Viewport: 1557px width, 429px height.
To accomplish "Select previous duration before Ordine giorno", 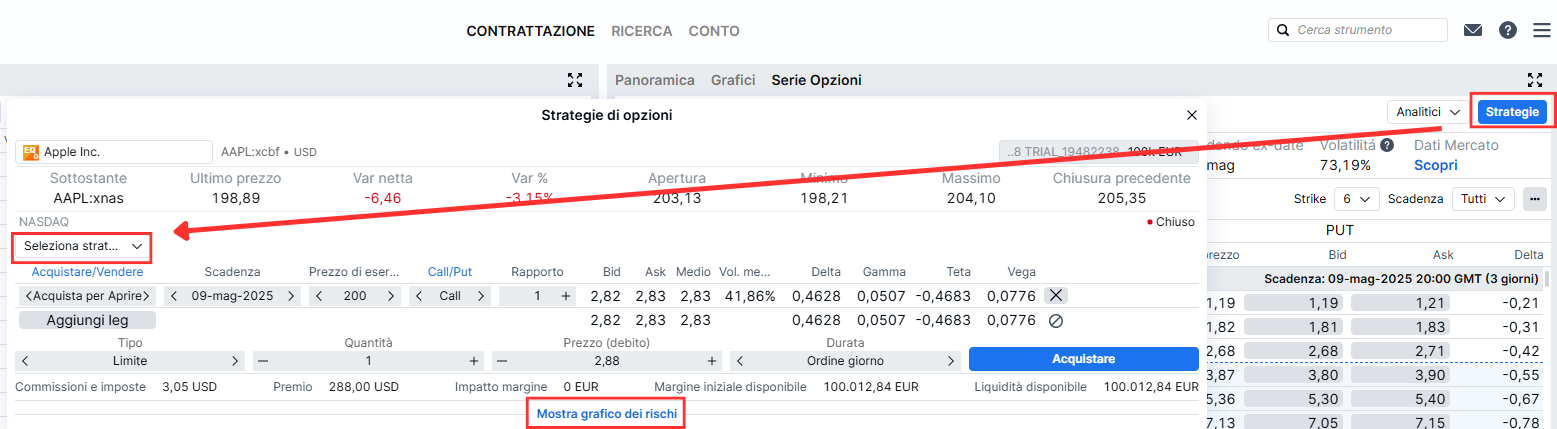I will point(740,361).
